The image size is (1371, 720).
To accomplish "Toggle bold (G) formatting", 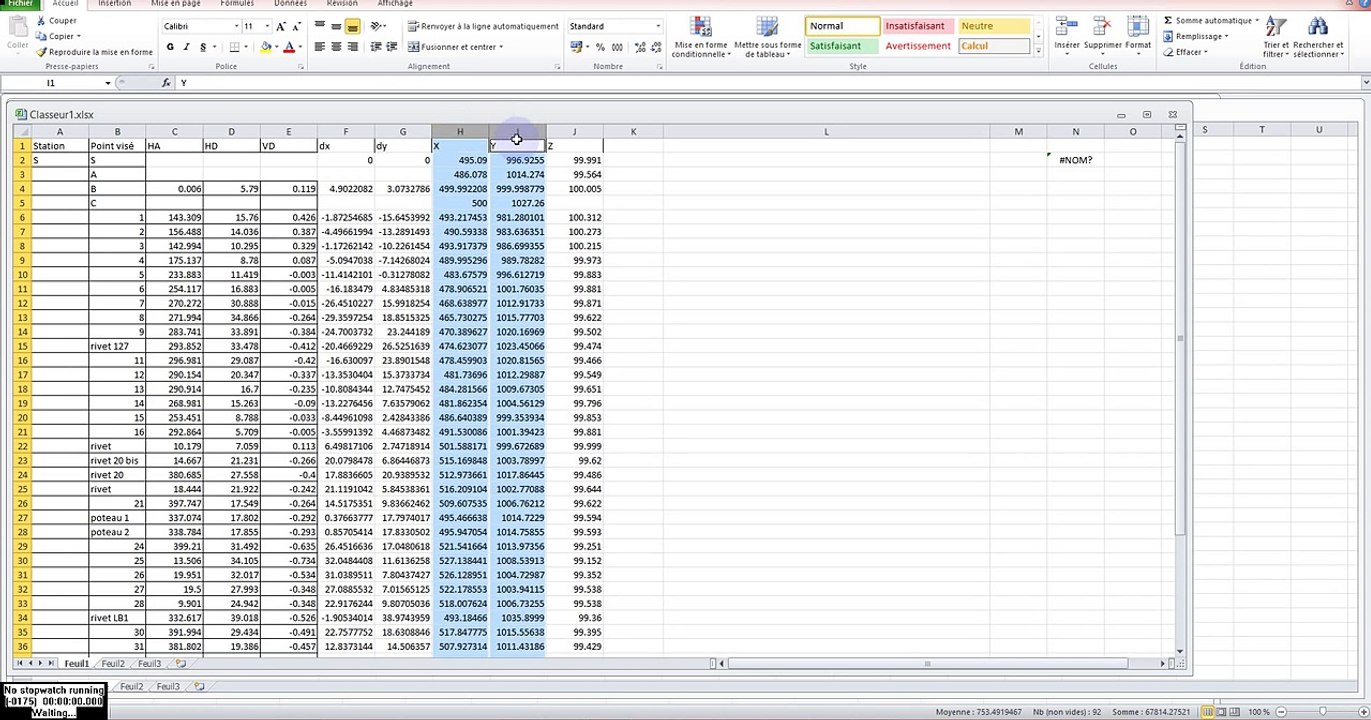I will coord(170,47).
